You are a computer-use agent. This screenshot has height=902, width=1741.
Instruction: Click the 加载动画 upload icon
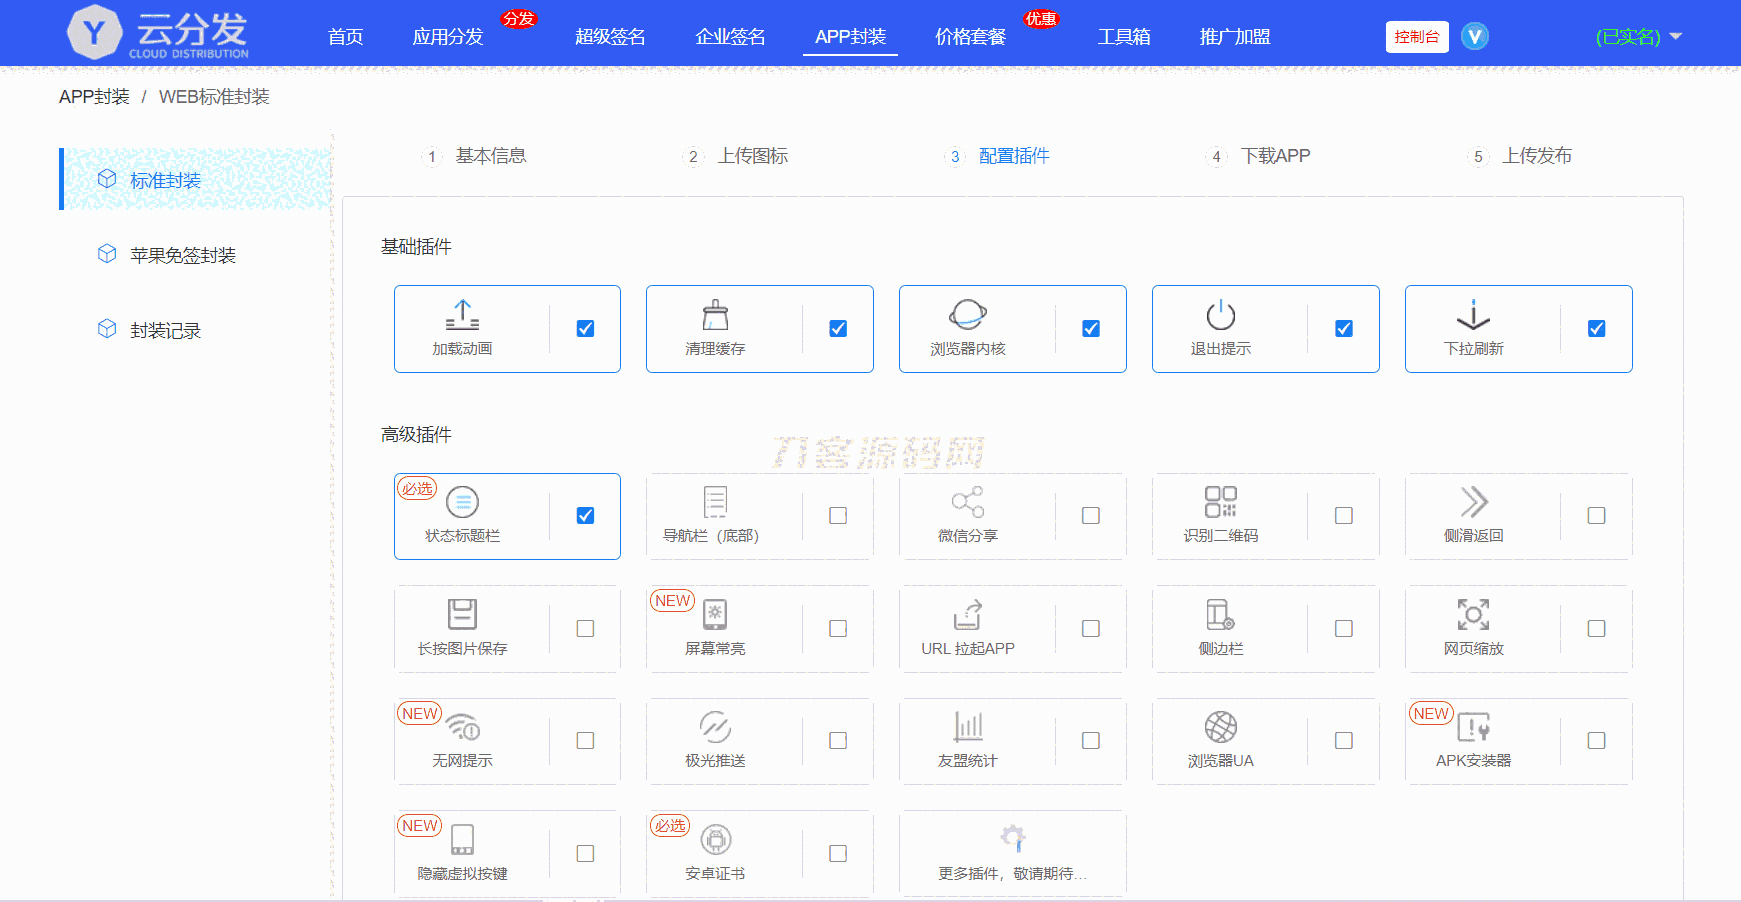coord(462,315)
